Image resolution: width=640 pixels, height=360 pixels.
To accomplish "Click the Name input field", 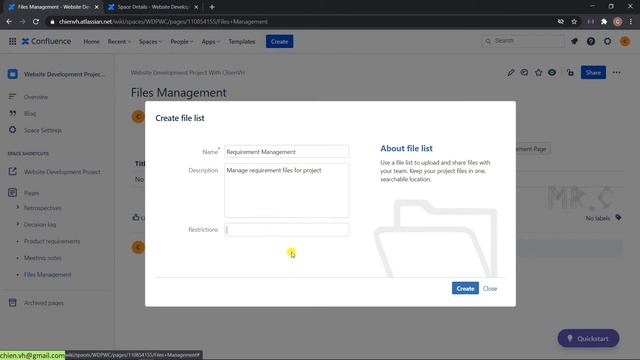I will point(287,151).
